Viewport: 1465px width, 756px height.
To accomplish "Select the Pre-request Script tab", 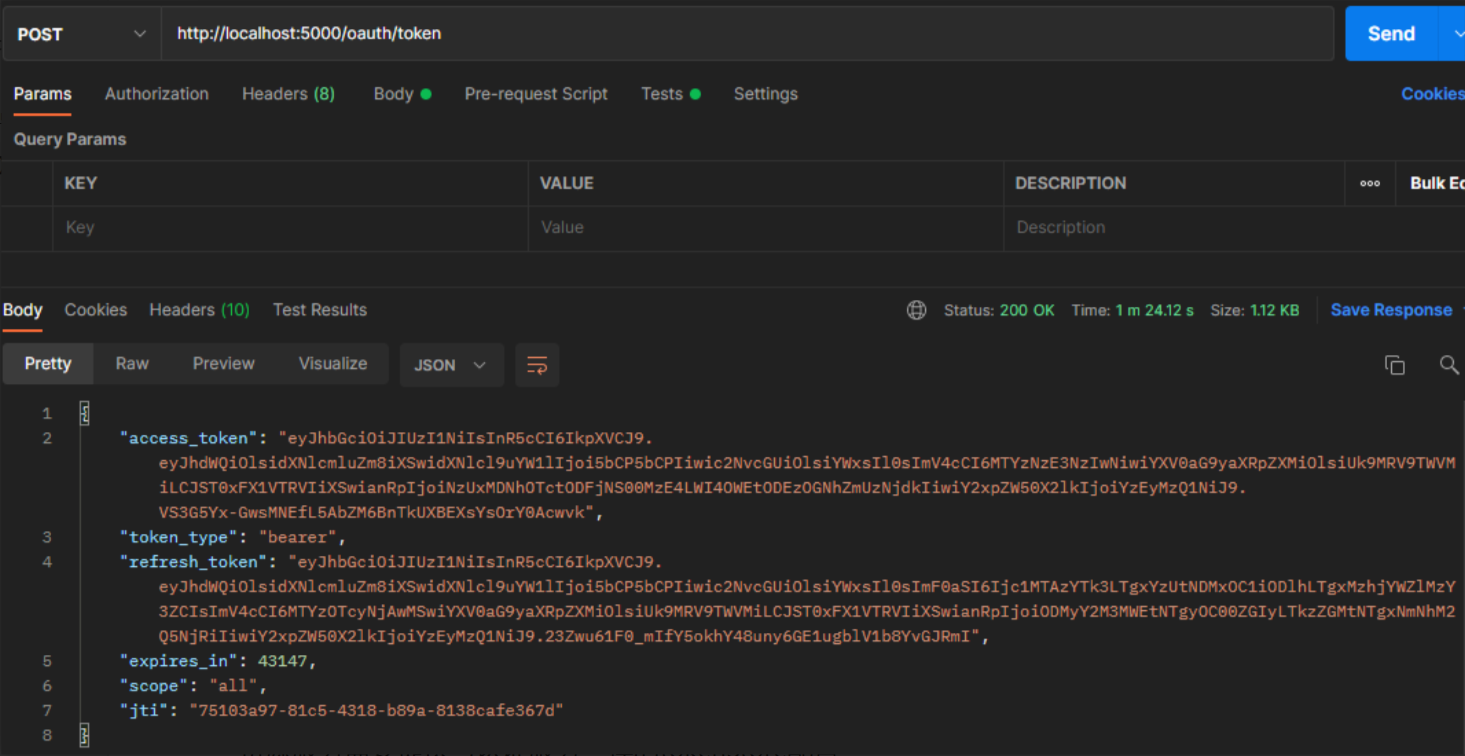I will 536,94.
